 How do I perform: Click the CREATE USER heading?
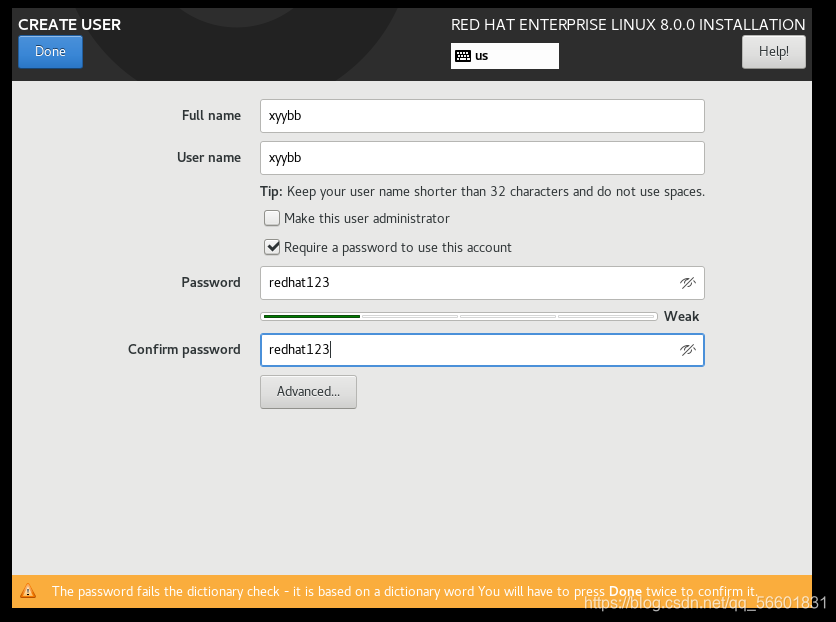(69, 25)
